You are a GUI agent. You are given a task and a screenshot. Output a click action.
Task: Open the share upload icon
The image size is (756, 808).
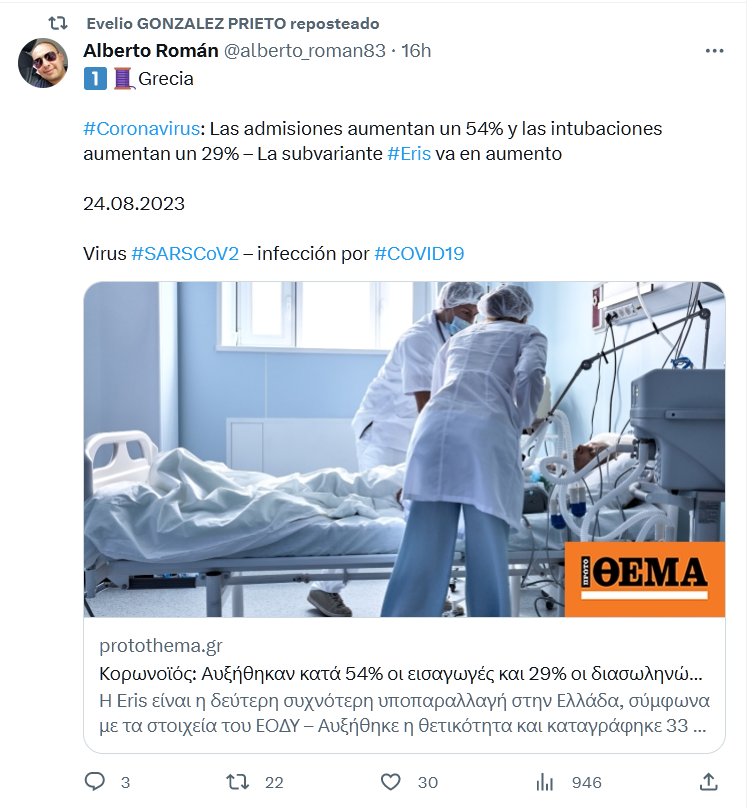[x=709, y=782]
